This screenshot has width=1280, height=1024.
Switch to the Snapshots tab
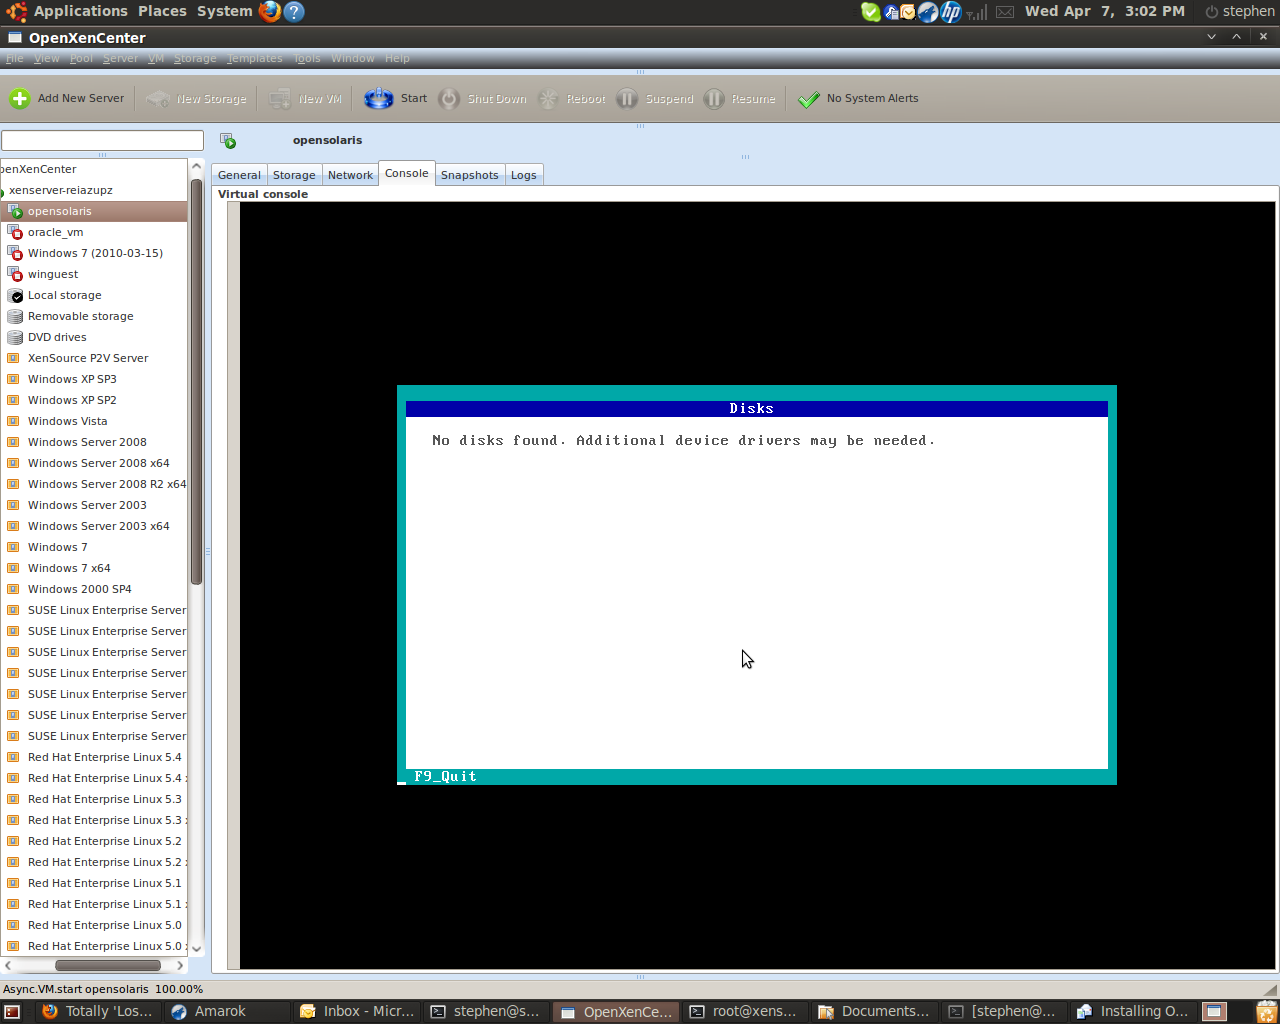469,175
